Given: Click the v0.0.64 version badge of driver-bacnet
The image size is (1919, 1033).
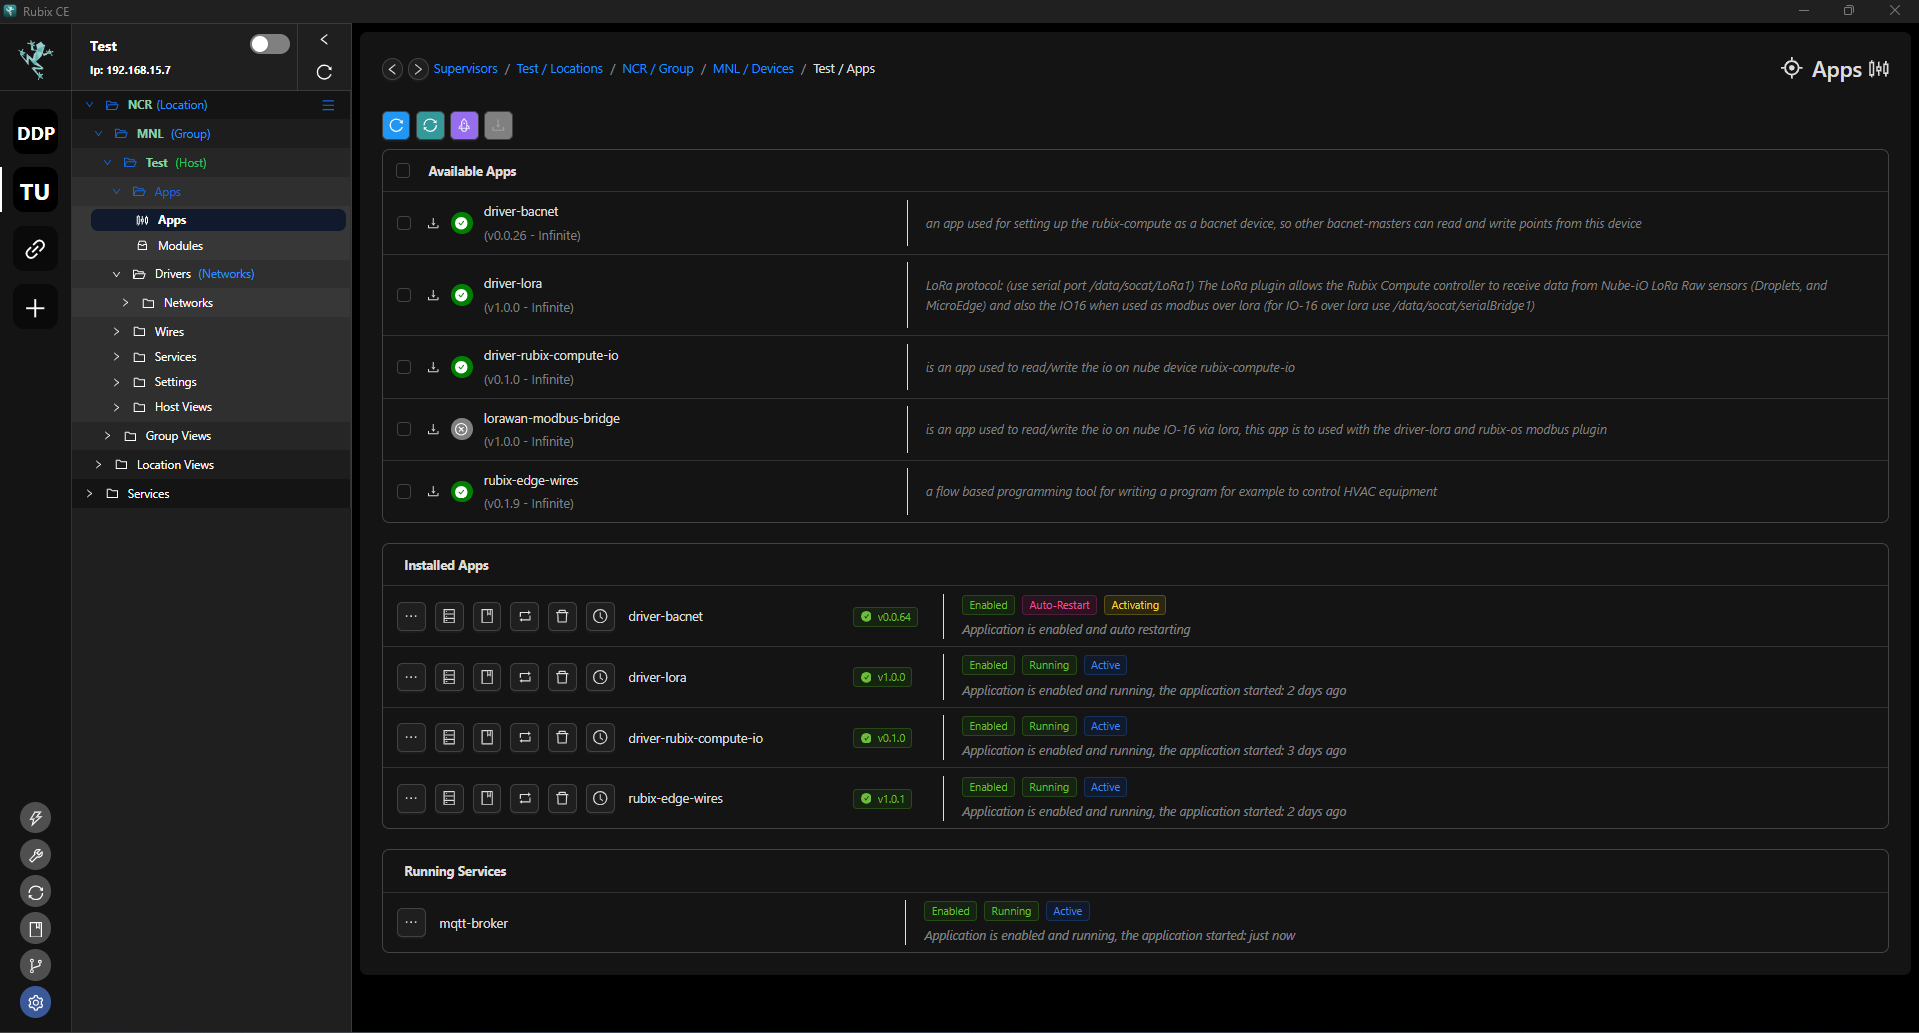Looking at the screenshot, I should pos(885,617).
